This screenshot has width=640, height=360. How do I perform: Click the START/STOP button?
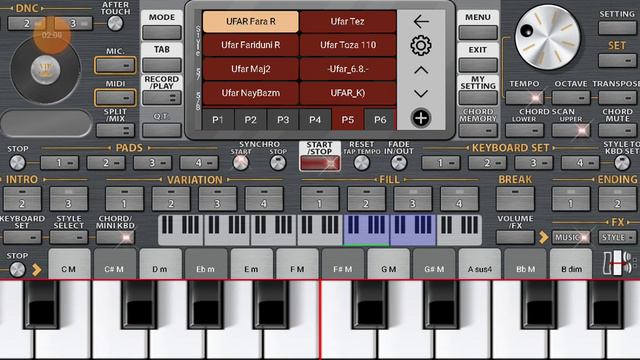tap(320, 163)
